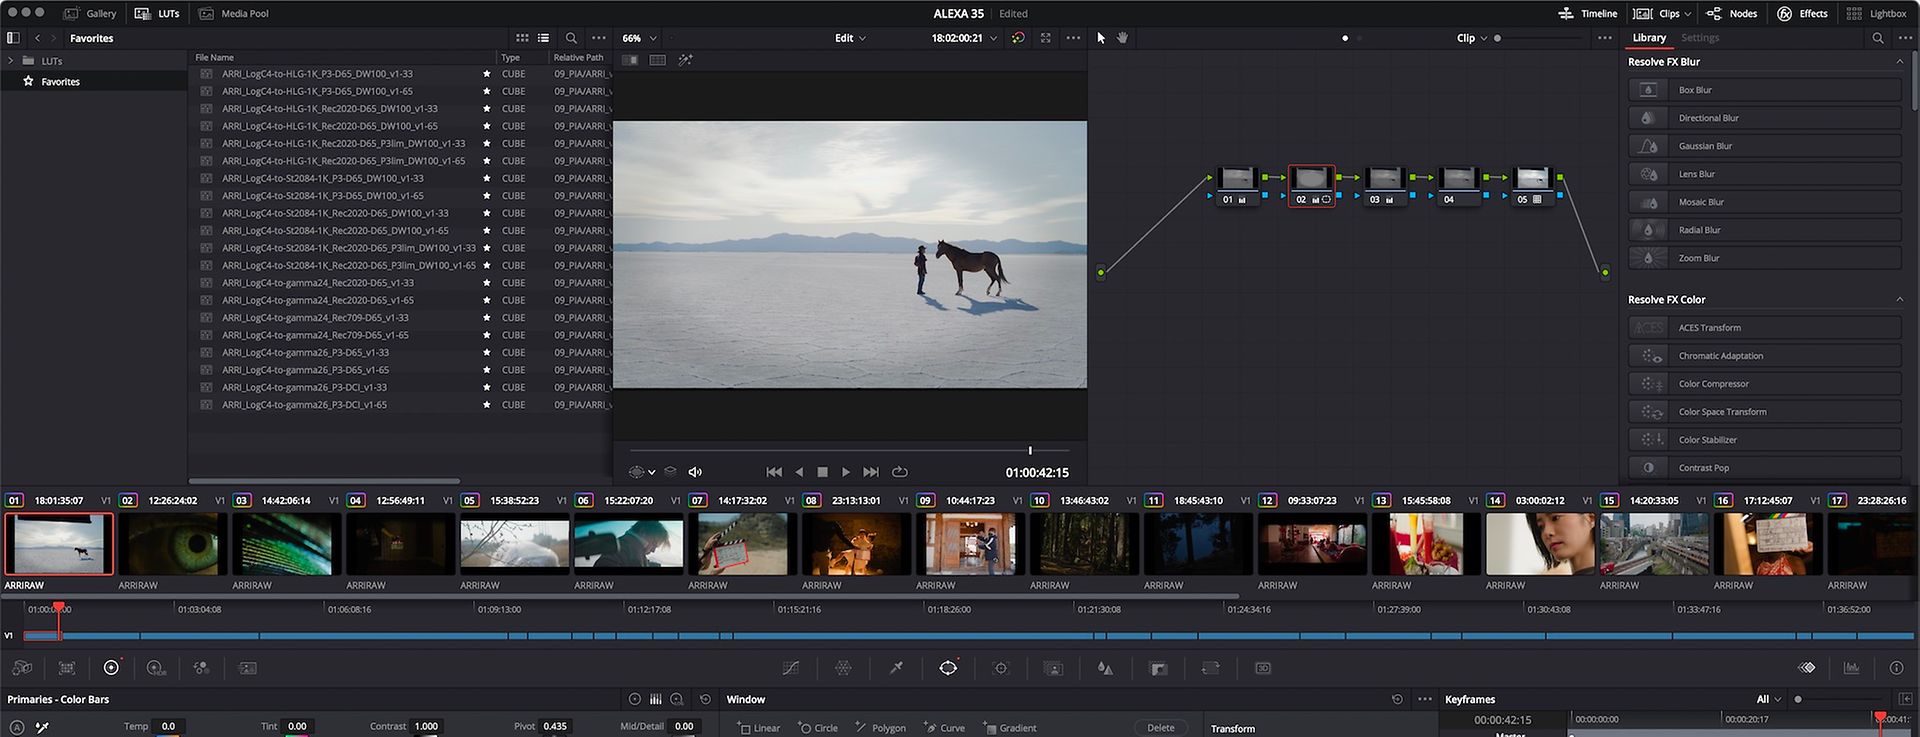Select clip 07 slate thumbnail
Viewport: 1920px width, 737px height.
click(x=742, y=544)
